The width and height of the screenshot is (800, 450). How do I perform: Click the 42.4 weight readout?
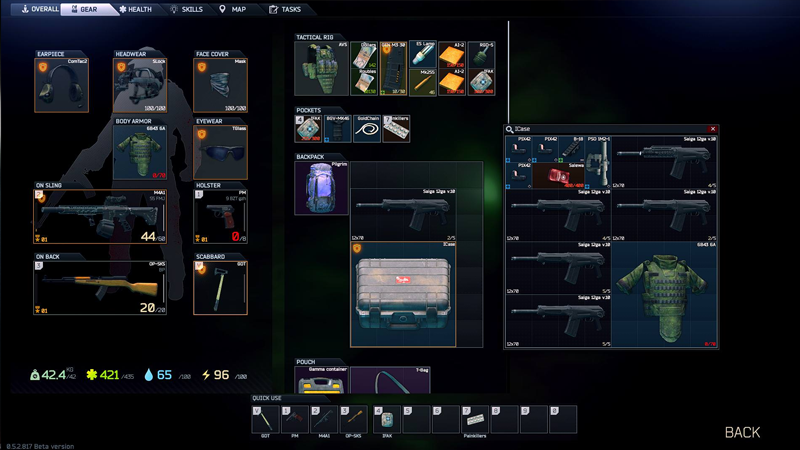point(52,375)
